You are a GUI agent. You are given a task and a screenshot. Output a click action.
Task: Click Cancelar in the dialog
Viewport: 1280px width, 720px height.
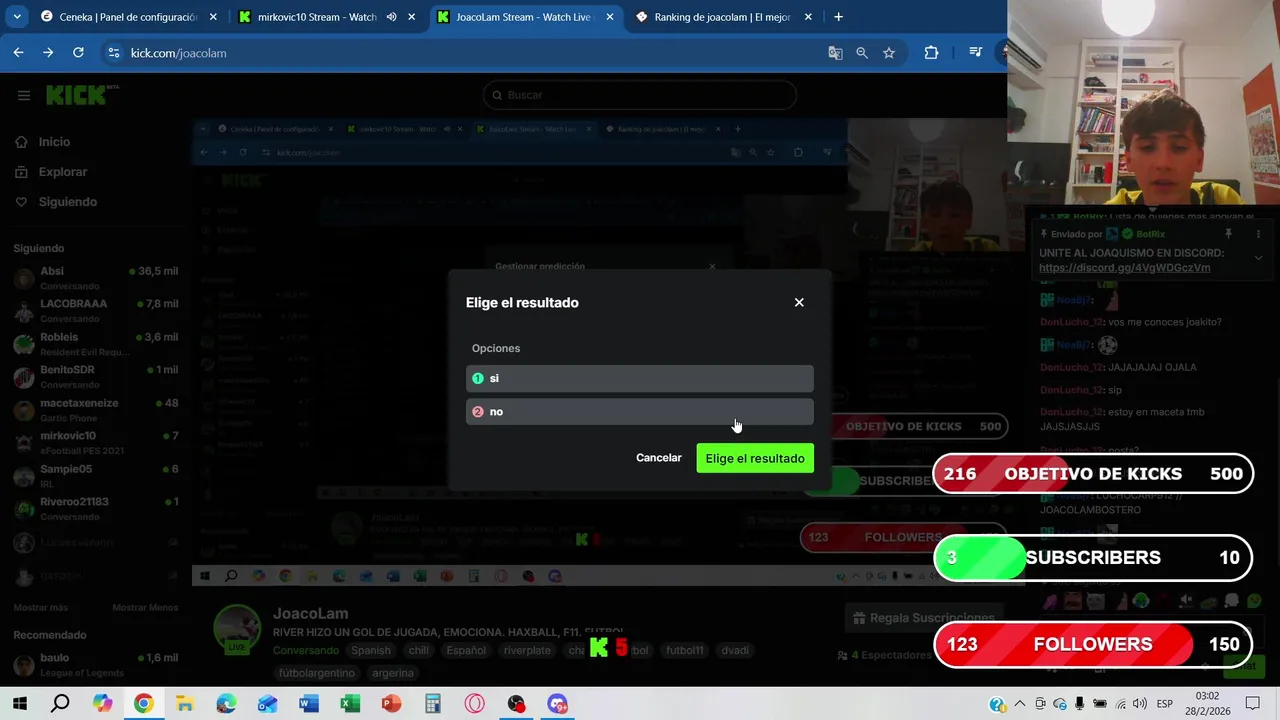click(x=659, y=458)
